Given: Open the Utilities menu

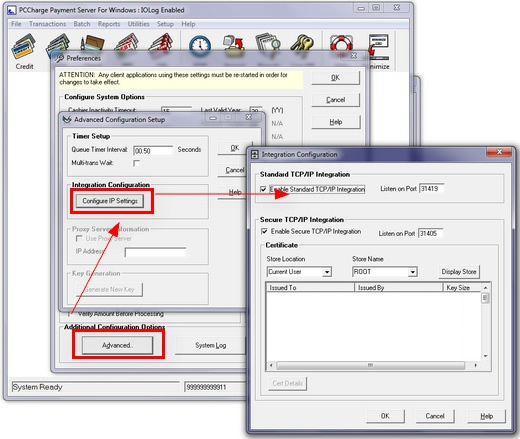Looking at the screenshot, I should pyautogui.click(x=138, y=24).
